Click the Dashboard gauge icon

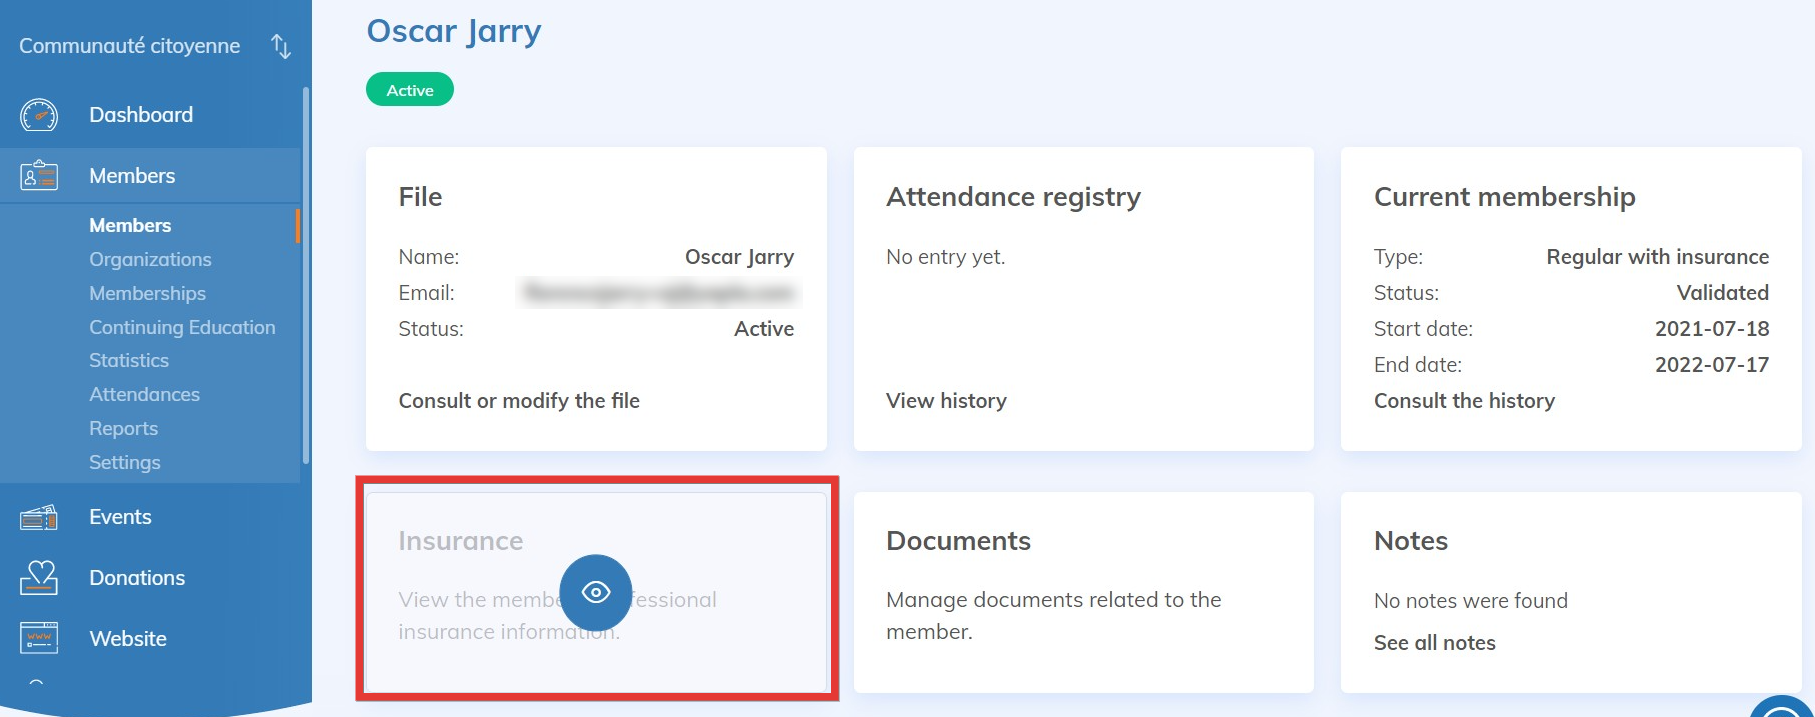(39, 115)
